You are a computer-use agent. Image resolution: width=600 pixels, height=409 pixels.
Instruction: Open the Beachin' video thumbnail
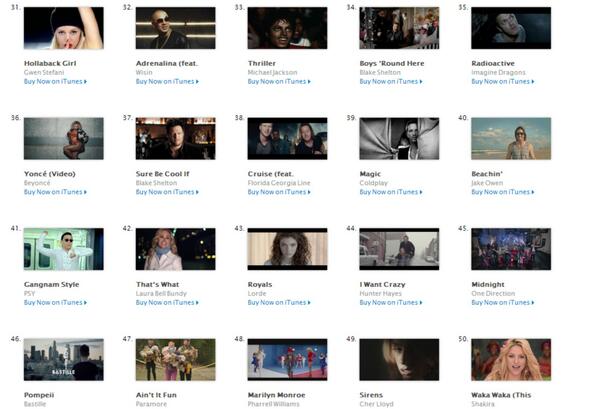pyautogui.click(x=511, y=139)
